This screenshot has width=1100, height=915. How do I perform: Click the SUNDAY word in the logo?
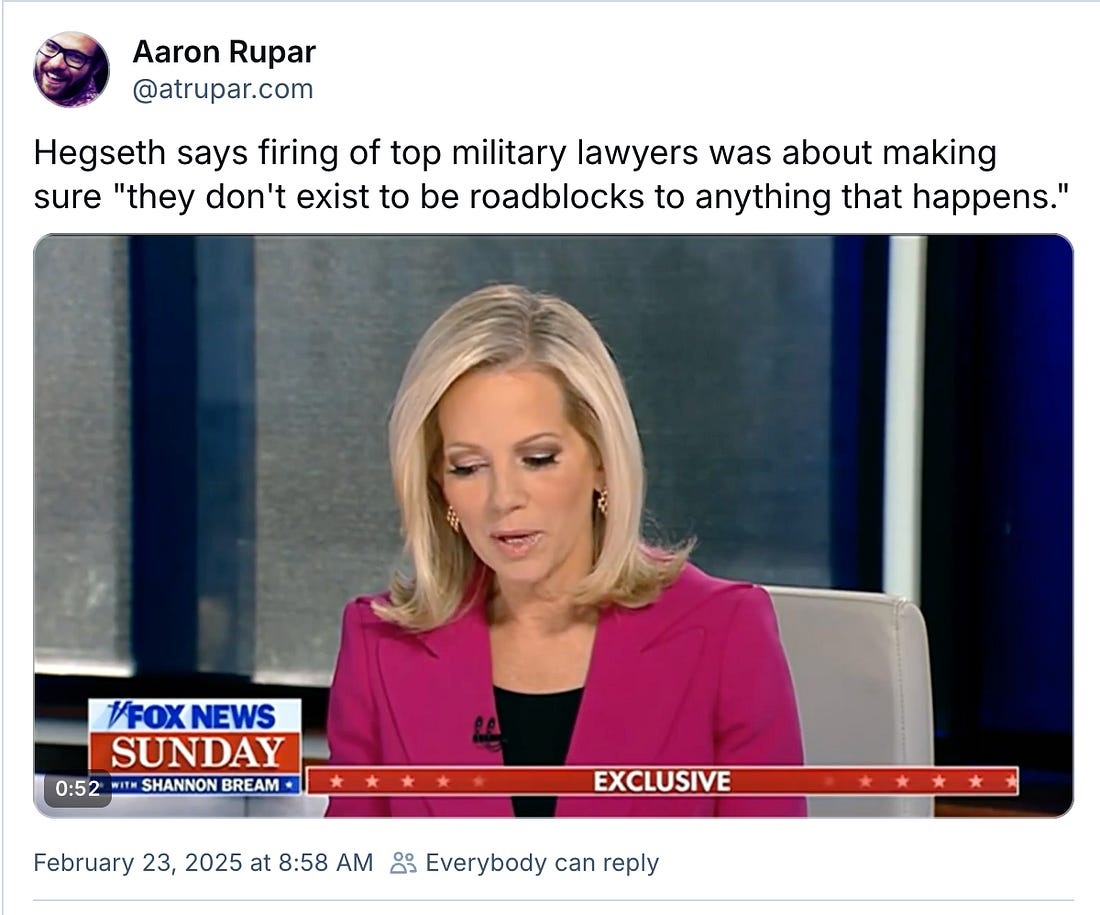(x=197, y=752)
